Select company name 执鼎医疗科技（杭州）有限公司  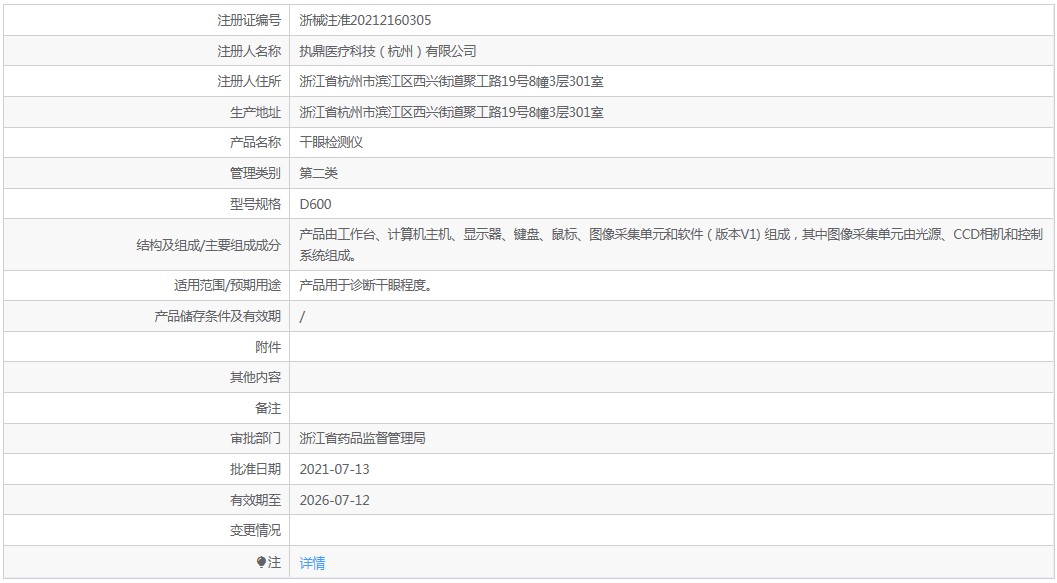point(388,51)
